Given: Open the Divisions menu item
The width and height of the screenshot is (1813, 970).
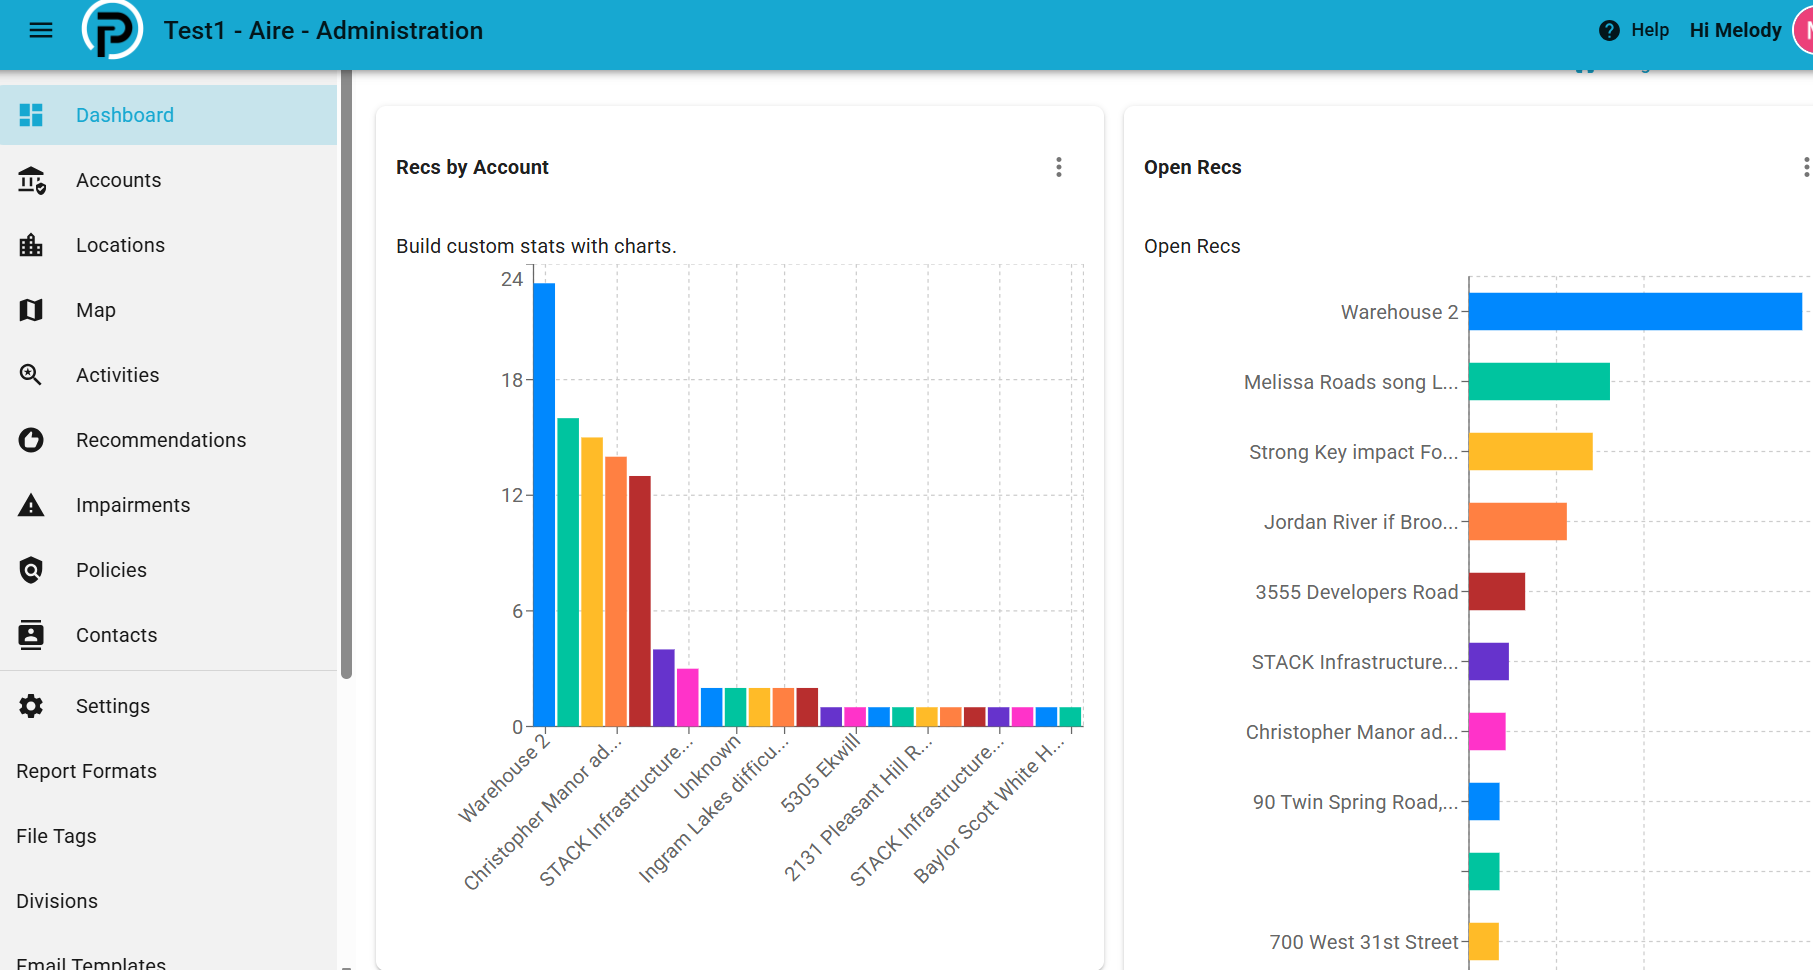Looking at the screenshot, I should [57, 901].
